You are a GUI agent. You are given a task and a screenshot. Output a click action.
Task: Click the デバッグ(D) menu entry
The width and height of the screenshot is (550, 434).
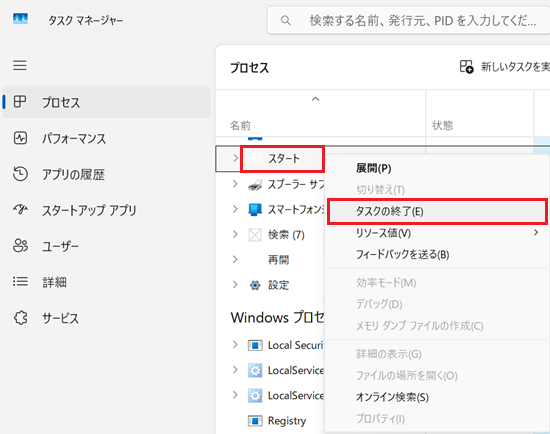point(437,304)
